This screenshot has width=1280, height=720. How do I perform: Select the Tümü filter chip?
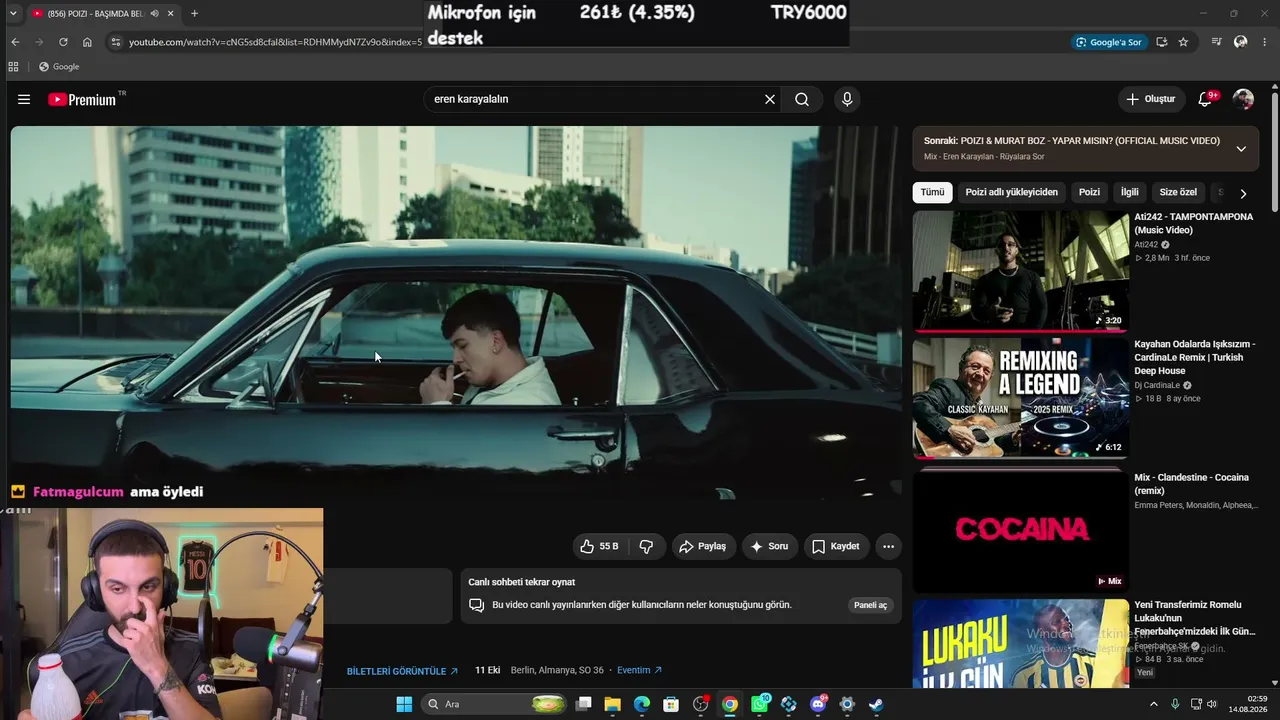[x=932, y=192]
